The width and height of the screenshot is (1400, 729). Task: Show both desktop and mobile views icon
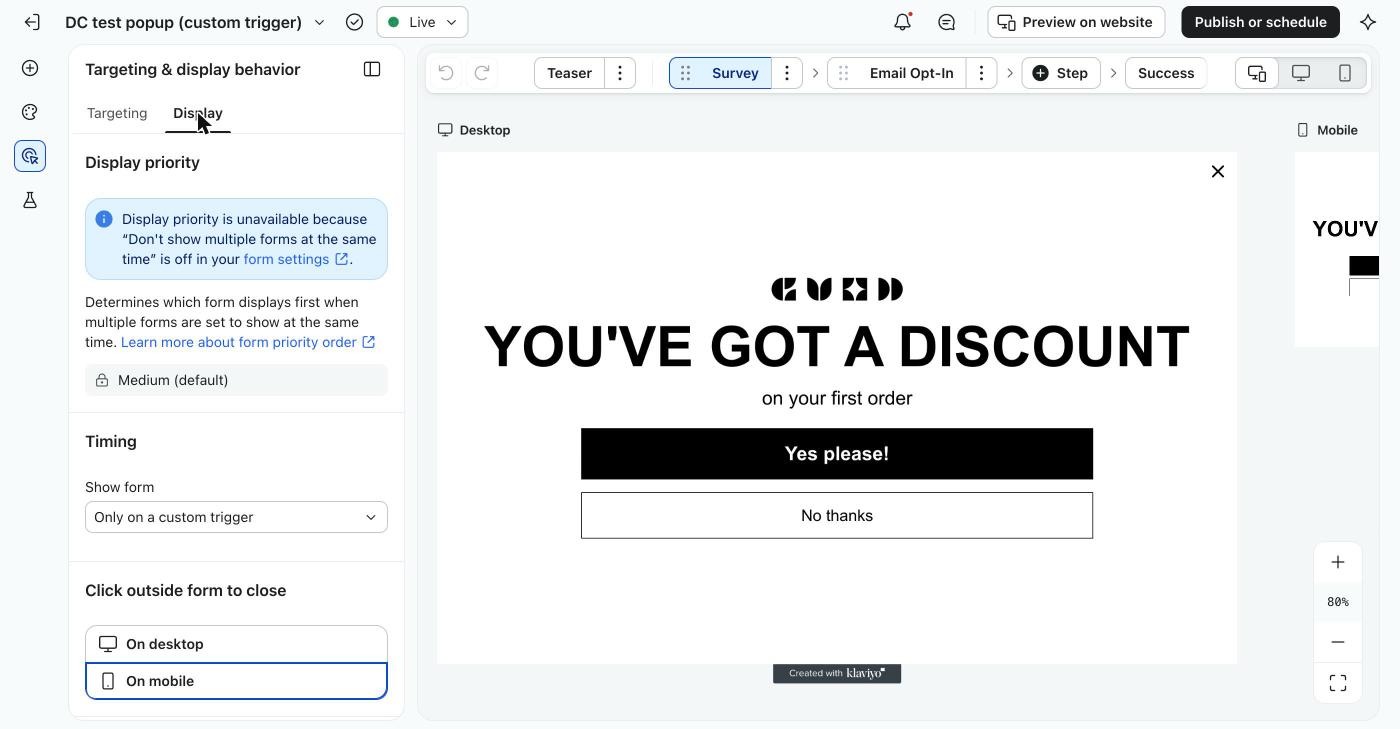(x=1257, y=73)
